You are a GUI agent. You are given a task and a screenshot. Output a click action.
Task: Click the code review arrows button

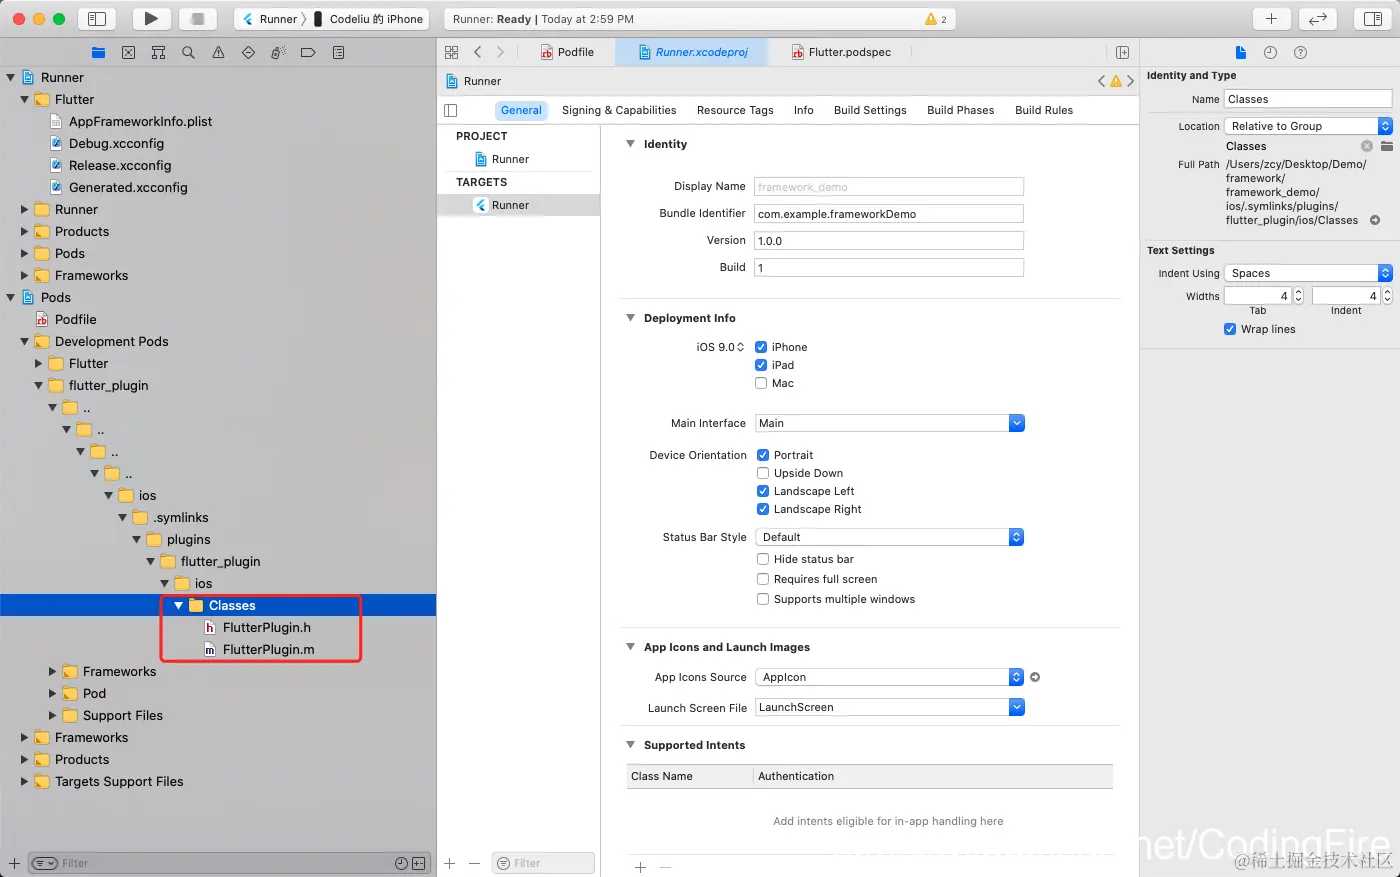tap(1318, 18)
